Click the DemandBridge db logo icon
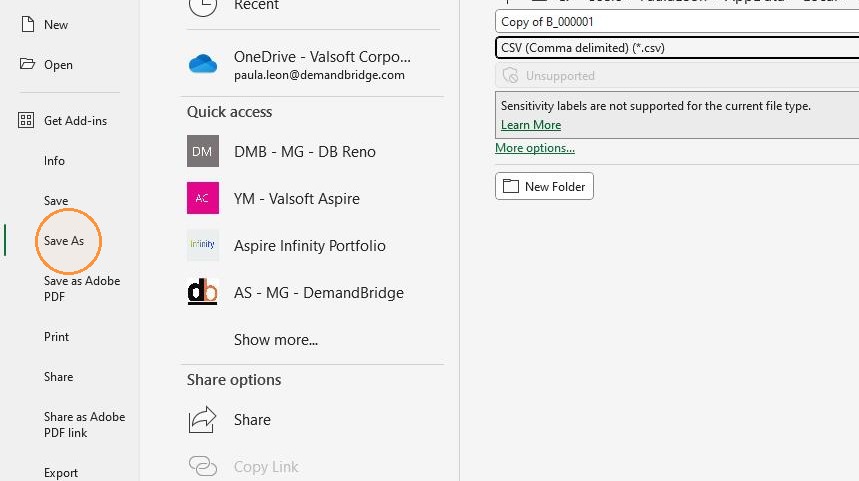The image size is (859, 481). coord(203,291)
